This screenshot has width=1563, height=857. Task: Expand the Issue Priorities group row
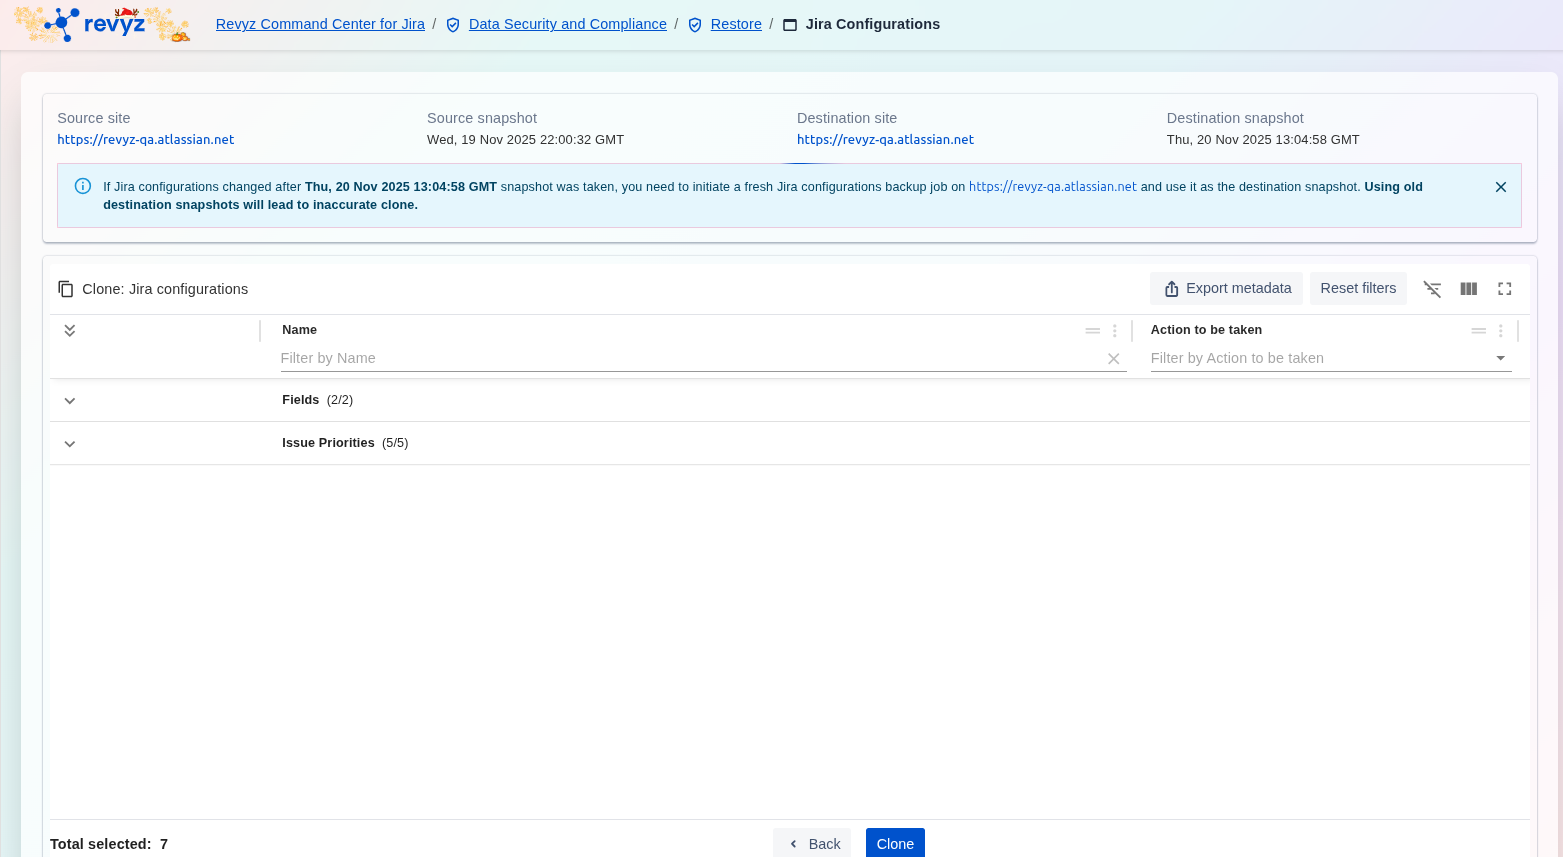[70, 444]
